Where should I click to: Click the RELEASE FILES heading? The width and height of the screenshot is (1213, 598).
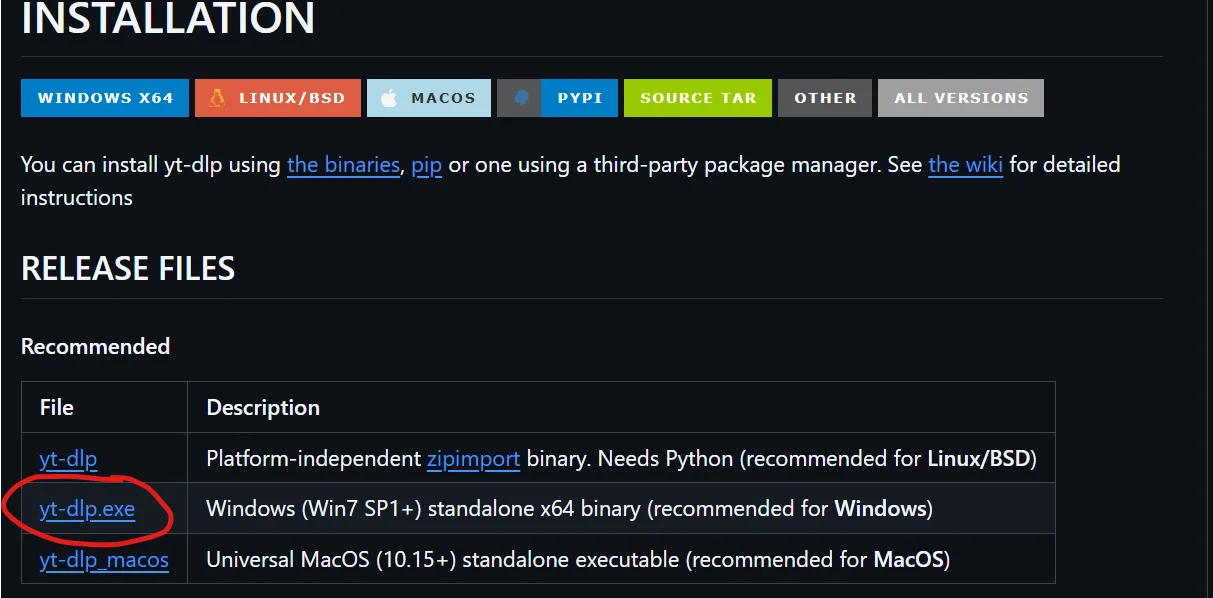click(x=128, y=268)
